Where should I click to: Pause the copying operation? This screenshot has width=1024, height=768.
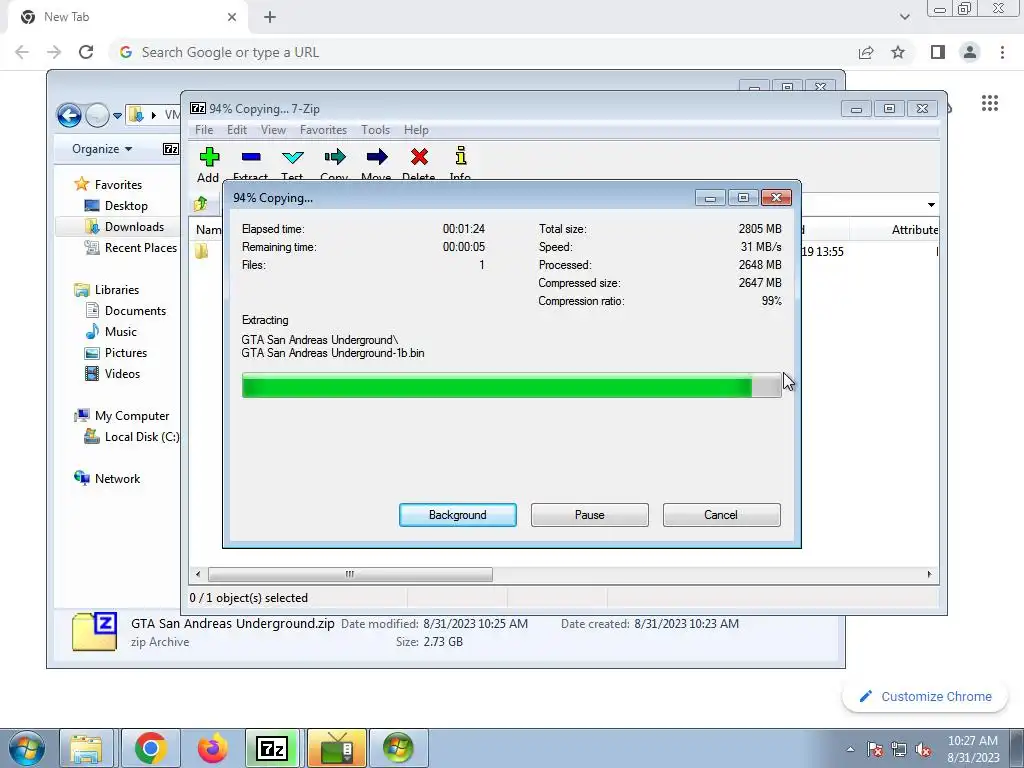(x=590, y=515)
